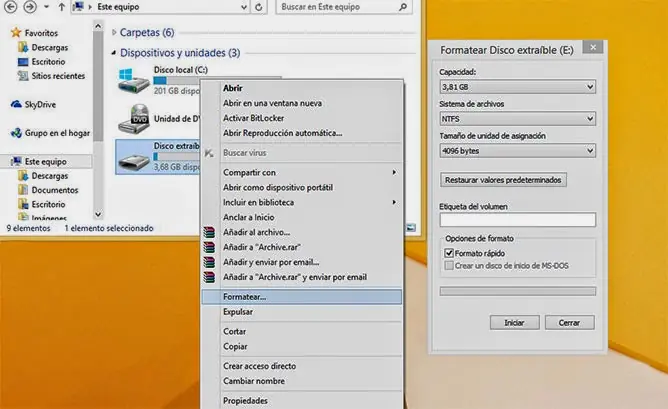Viewport: 668px width, 409px height.
Task: Expand the Incluir en biblioteca submenu
Action: [302, 202]
